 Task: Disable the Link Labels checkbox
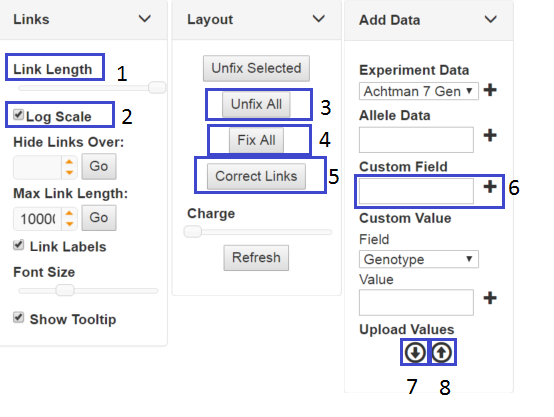[x=18, y=245]
